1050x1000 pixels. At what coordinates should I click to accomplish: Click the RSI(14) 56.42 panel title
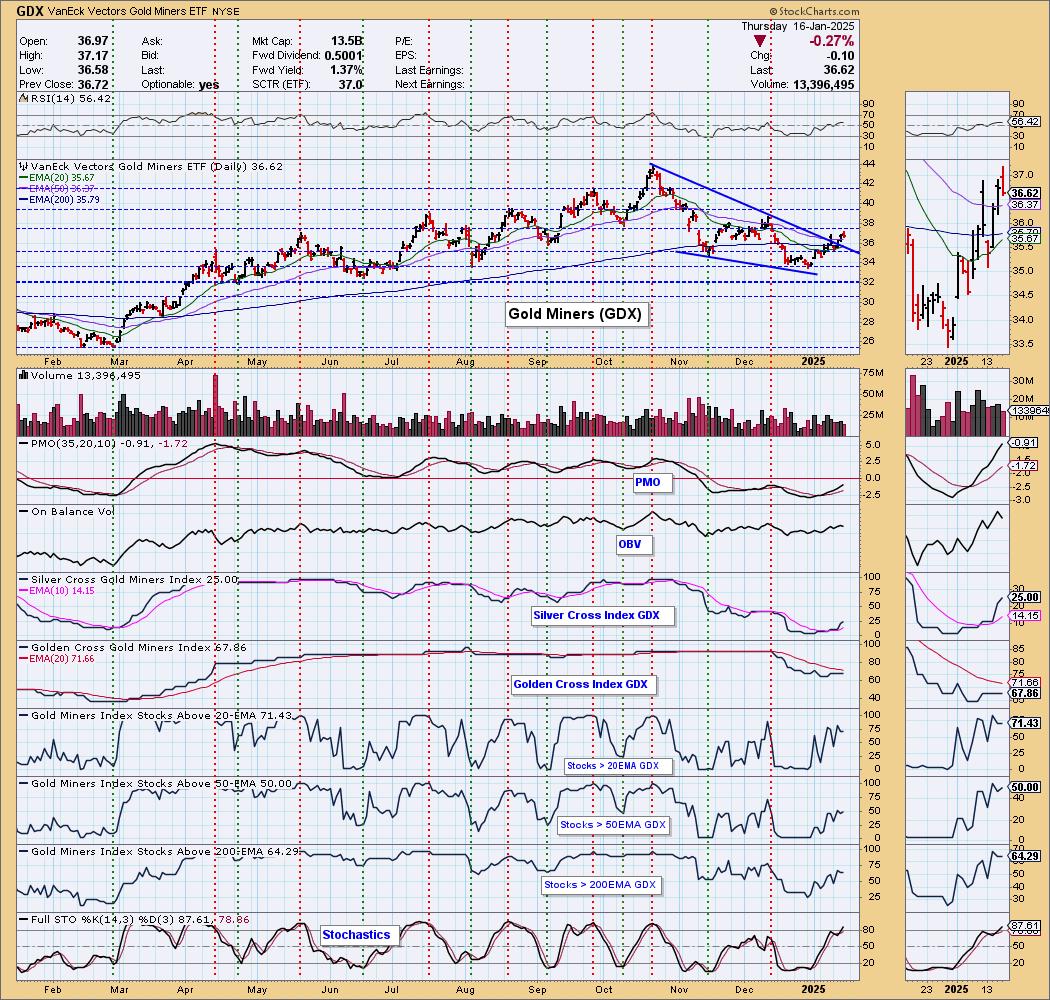[x=70, y=98]
